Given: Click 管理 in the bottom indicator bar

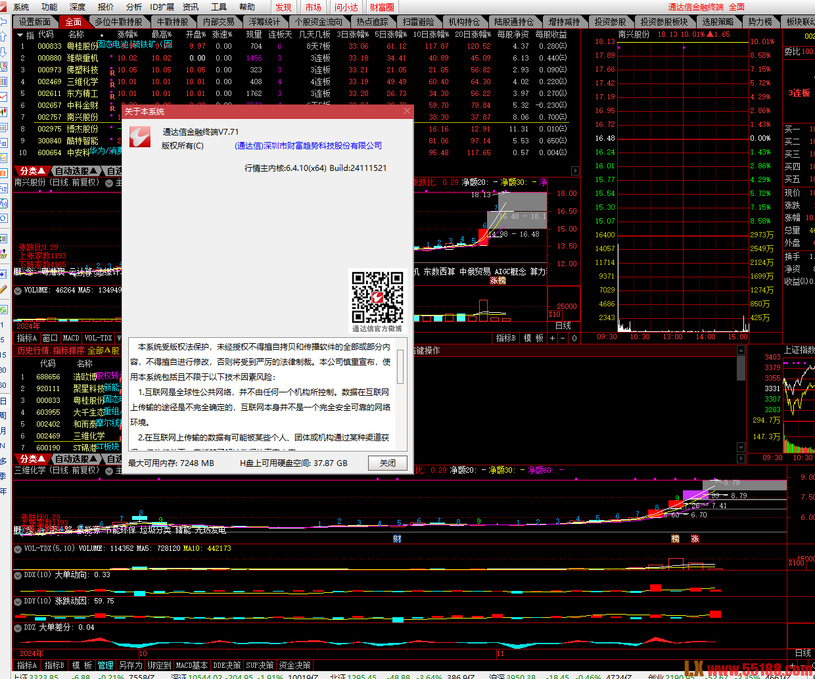Looking at the screenshot, I should tap(106, 665).
